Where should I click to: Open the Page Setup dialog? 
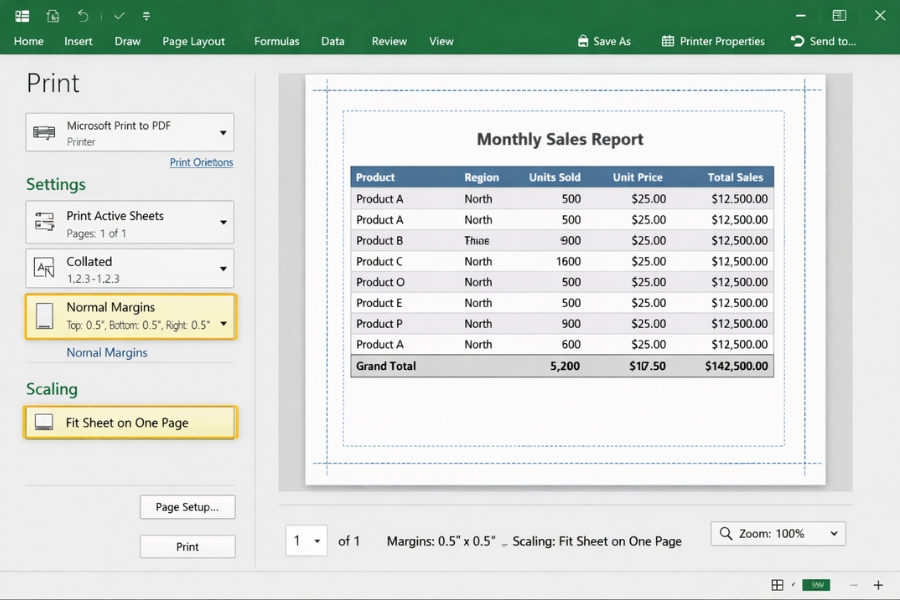(187, 507)
